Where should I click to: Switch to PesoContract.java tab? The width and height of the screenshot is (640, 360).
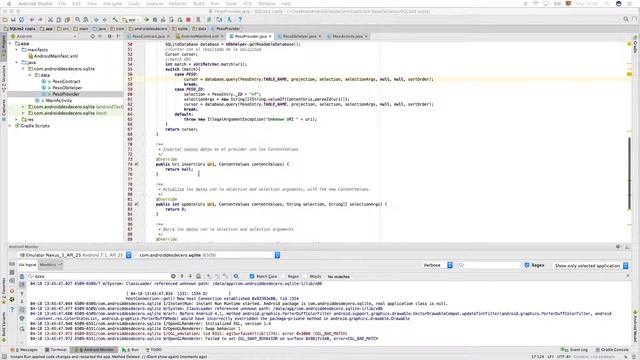pyautogui.click(x=148, y=36)
